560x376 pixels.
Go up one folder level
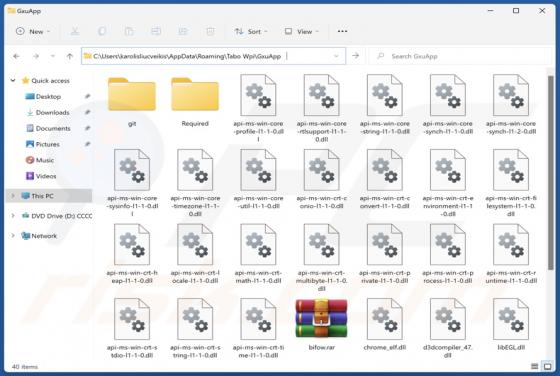coord(70,56)
